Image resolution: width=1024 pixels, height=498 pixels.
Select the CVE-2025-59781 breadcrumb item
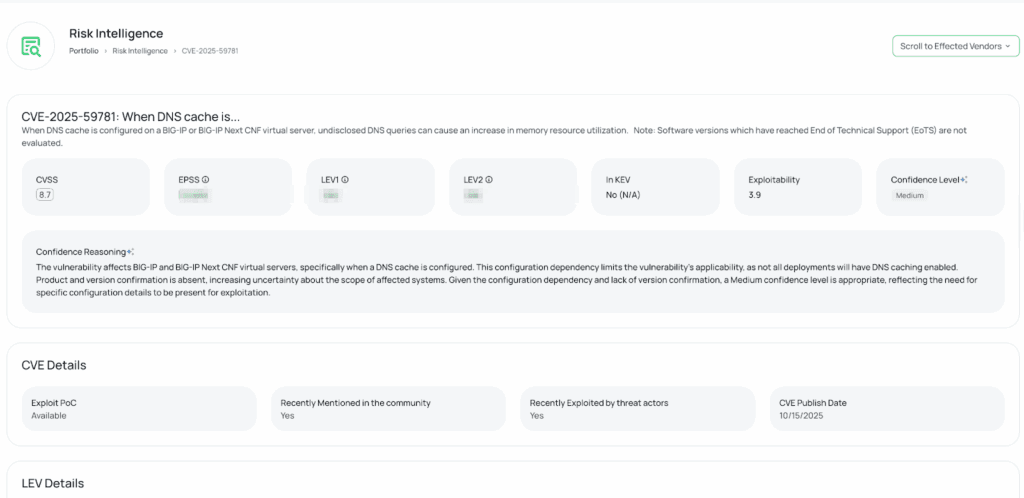210,50
